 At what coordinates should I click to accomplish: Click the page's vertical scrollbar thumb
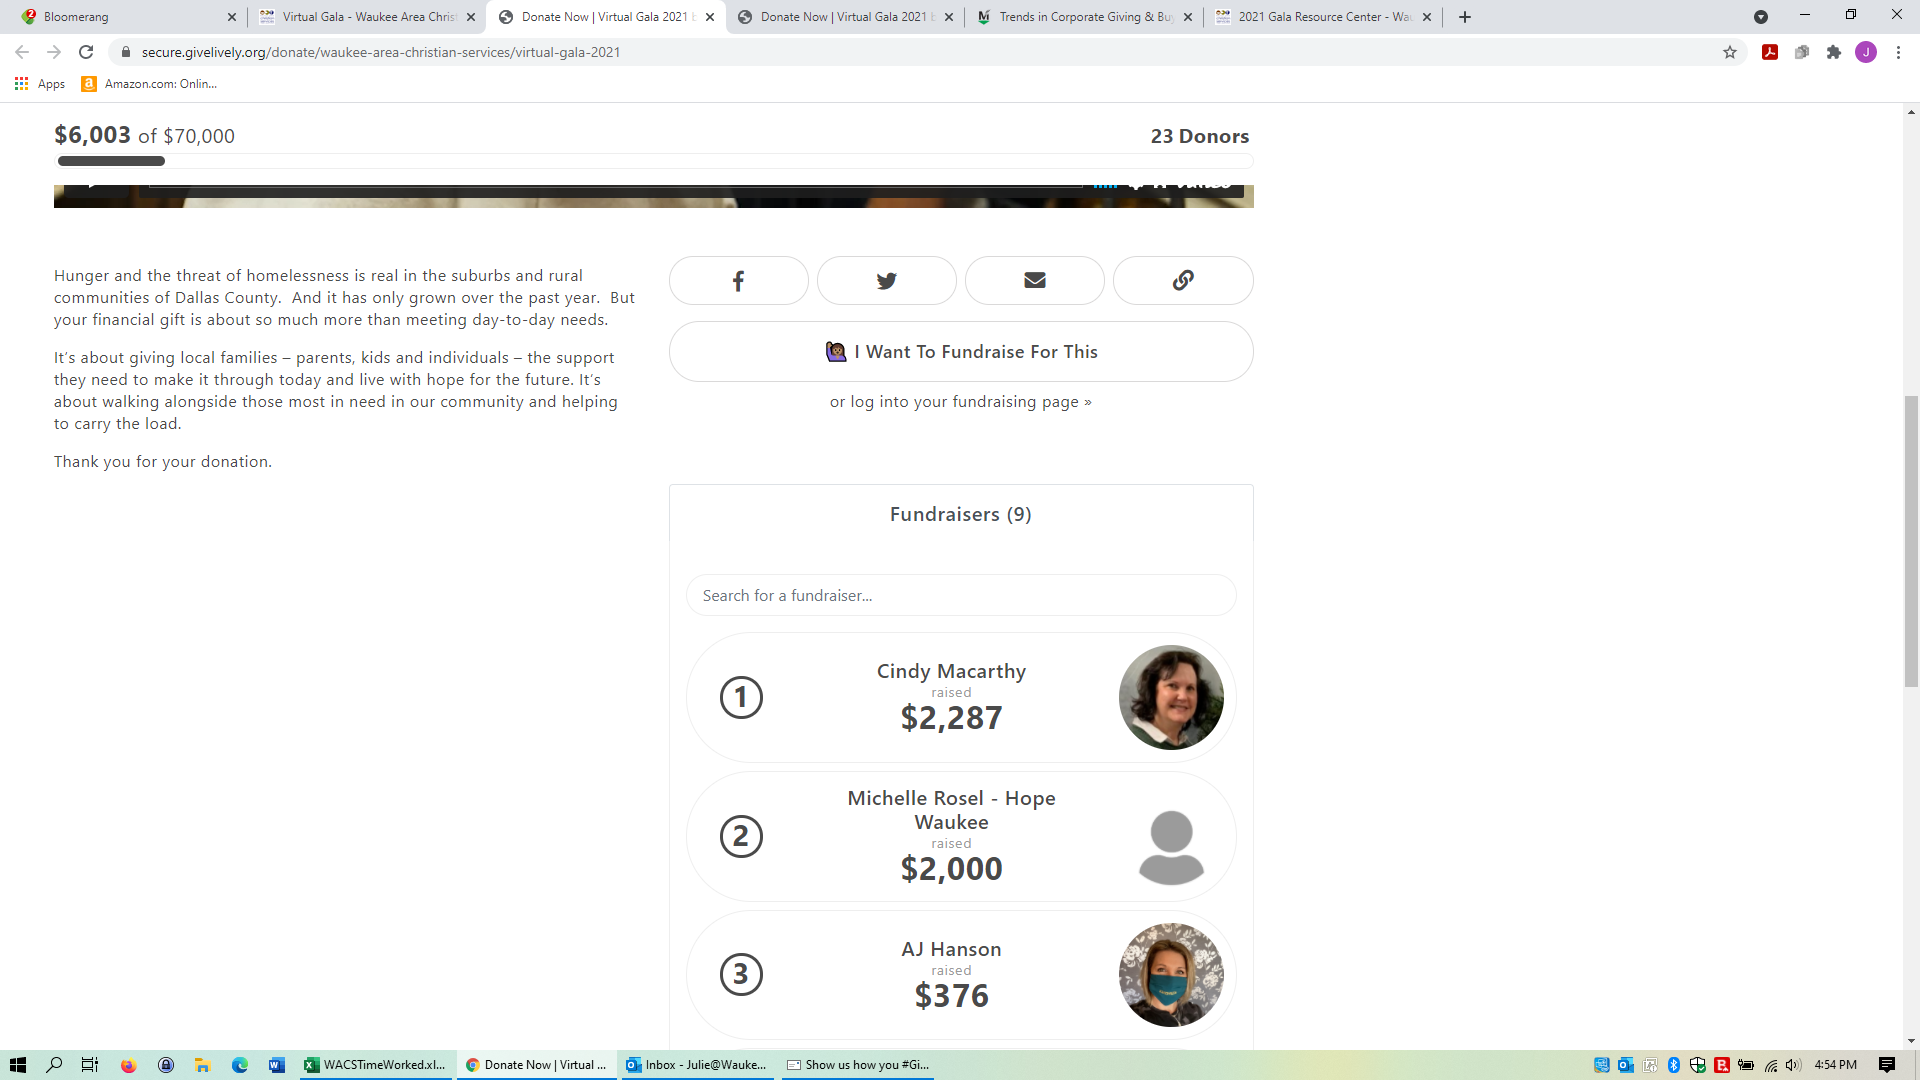(1911, 541)
